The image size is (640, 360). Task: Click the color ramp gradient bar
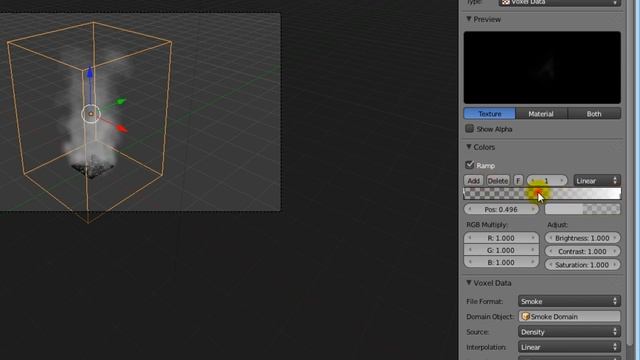click(x=542, y=193)
